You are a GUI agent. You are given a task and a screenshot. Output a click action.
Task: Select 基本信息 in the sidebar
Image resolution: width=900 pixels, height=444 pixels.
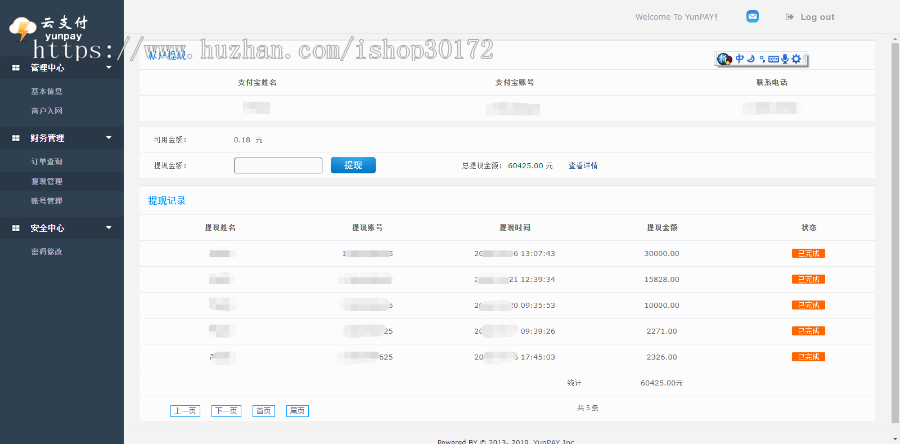(x=47, y=91)
